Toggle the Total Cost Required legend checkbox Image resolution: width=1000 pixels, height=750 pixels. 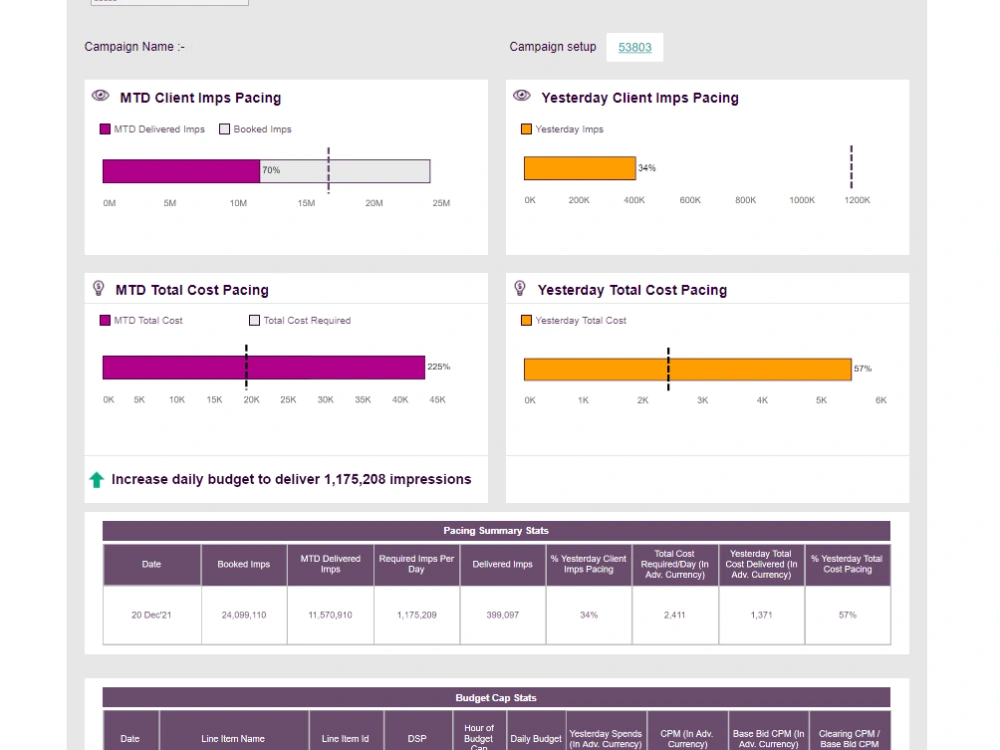[255, 320]
